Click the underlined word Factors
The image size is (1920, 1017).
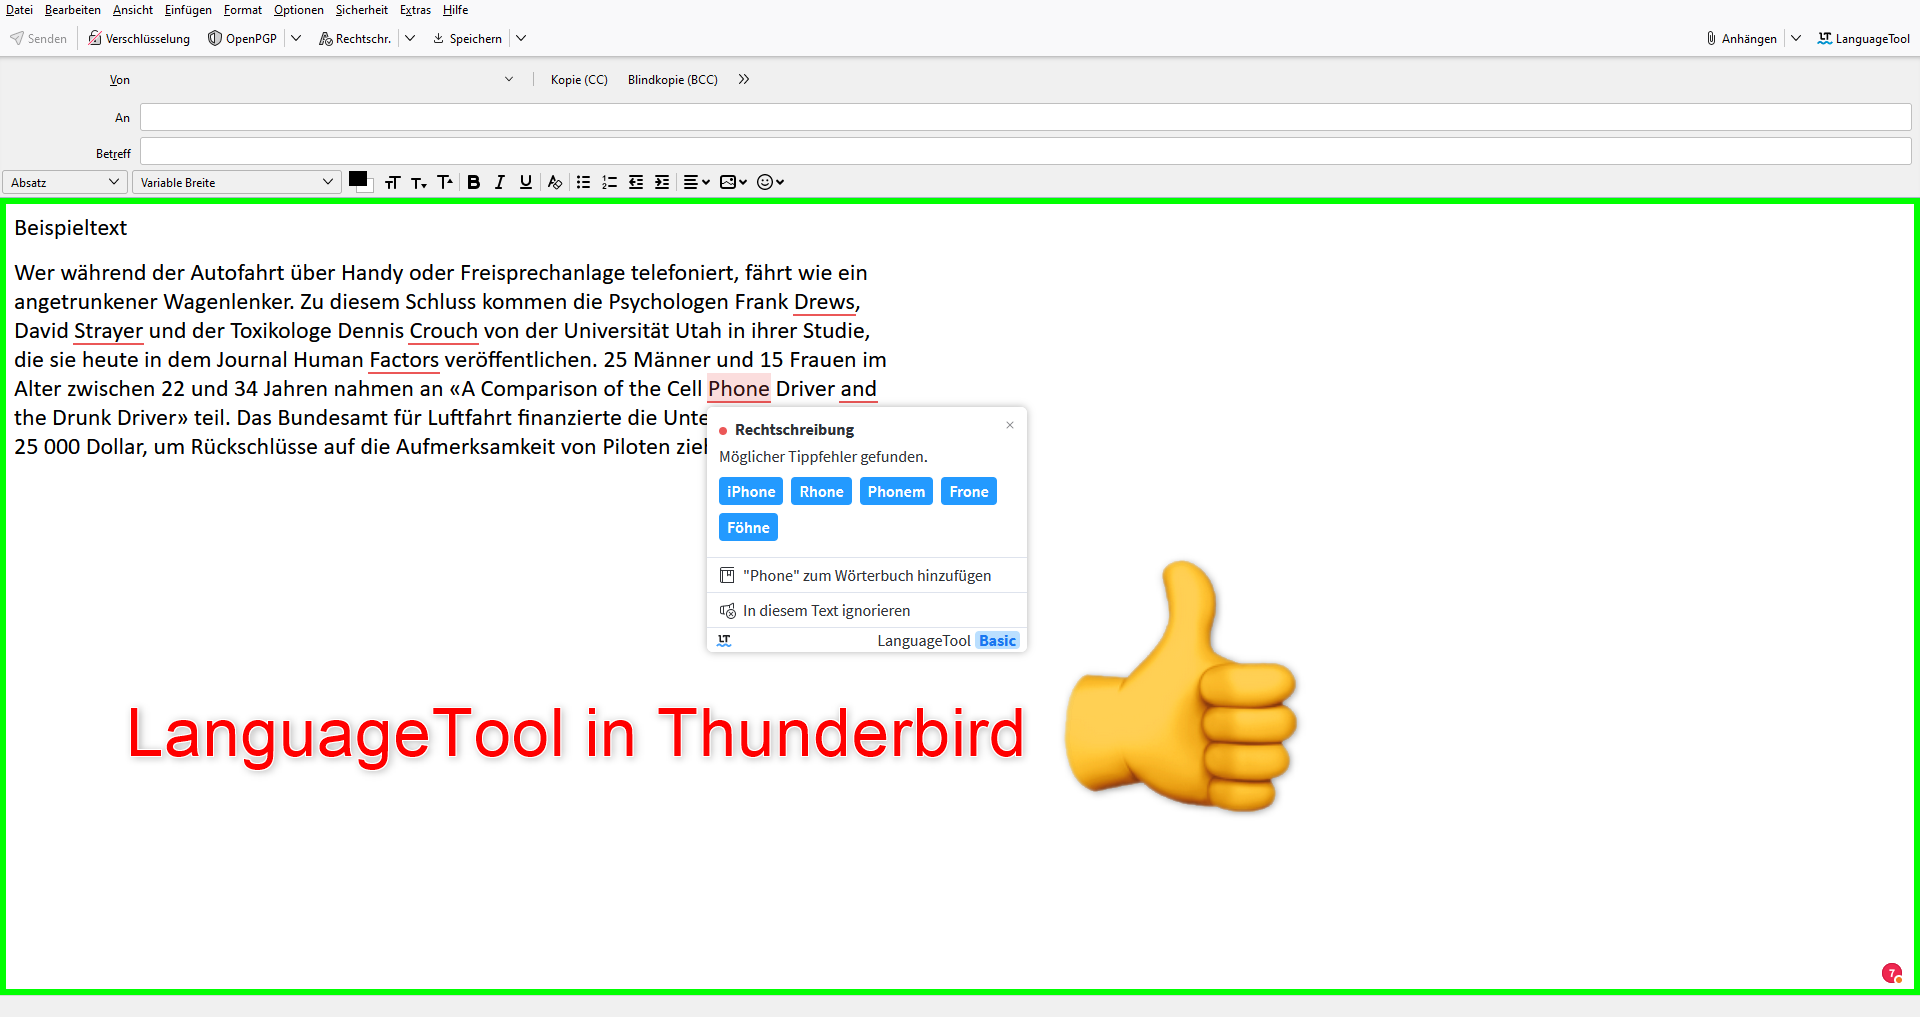pyautogui.click(x=404, y=360)
